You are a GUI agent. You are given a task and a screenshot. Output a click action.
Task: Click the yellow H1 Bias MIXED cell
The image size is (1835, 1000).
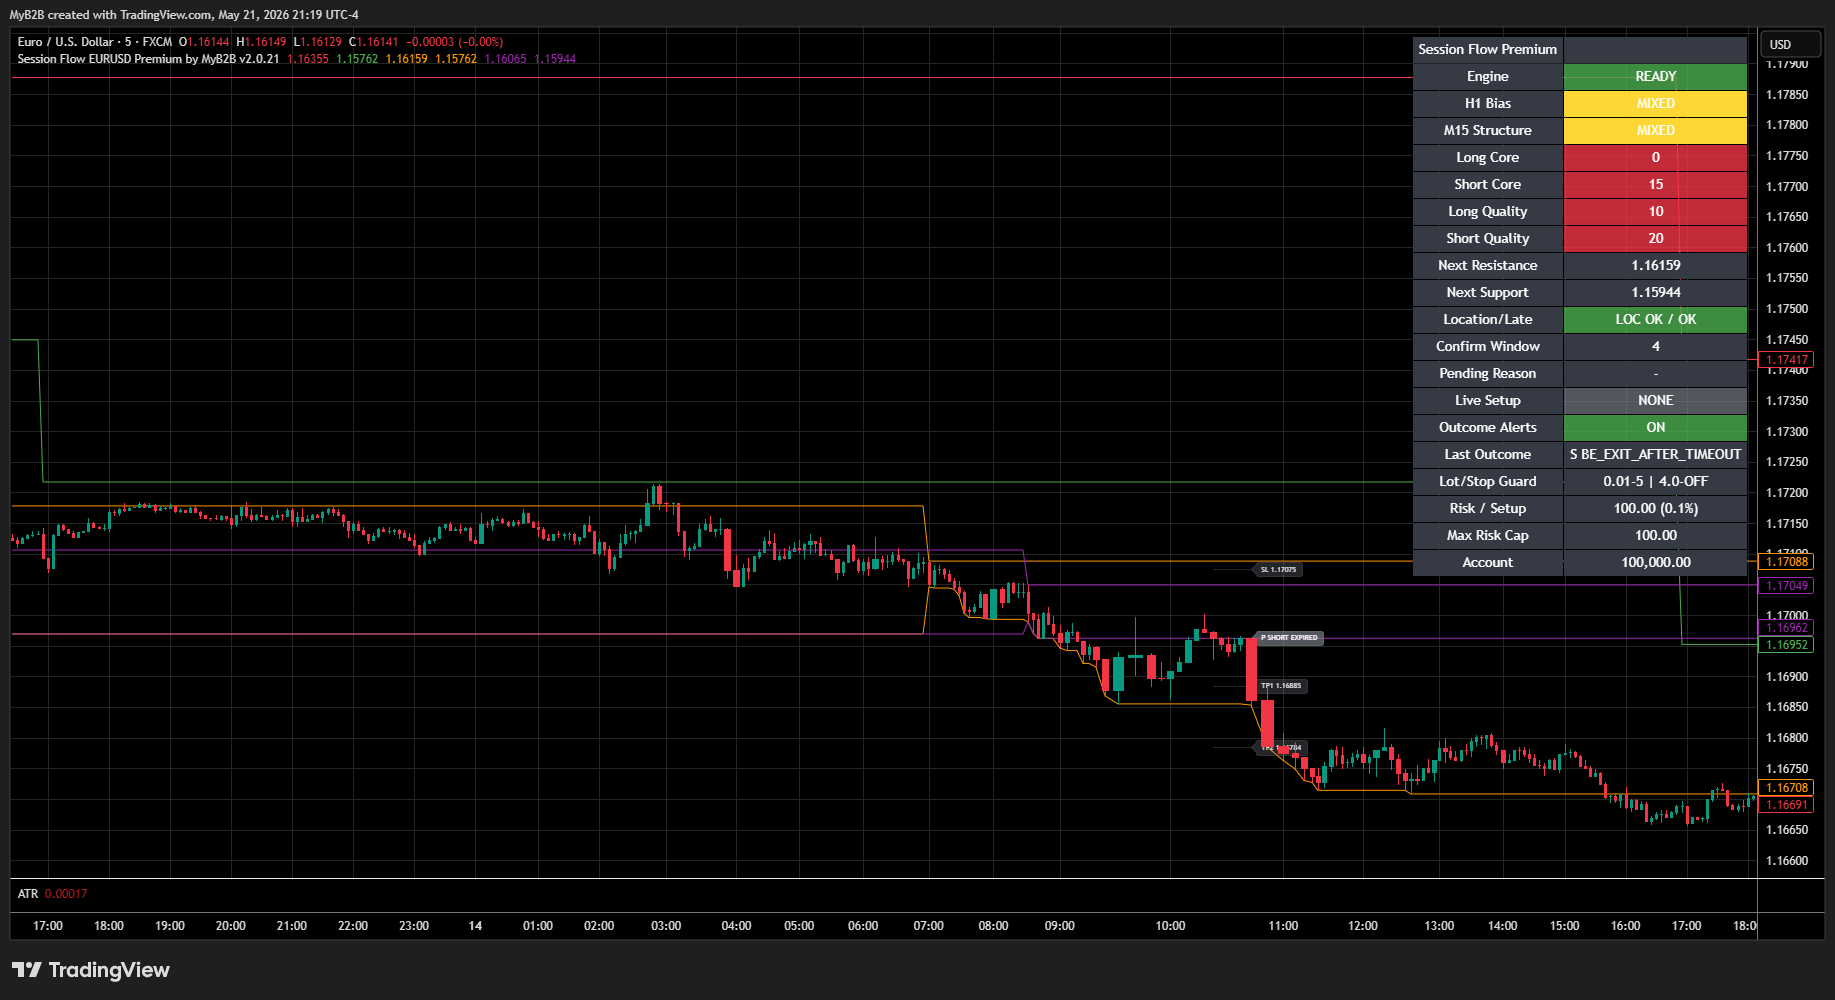[x=1655, y=103]
